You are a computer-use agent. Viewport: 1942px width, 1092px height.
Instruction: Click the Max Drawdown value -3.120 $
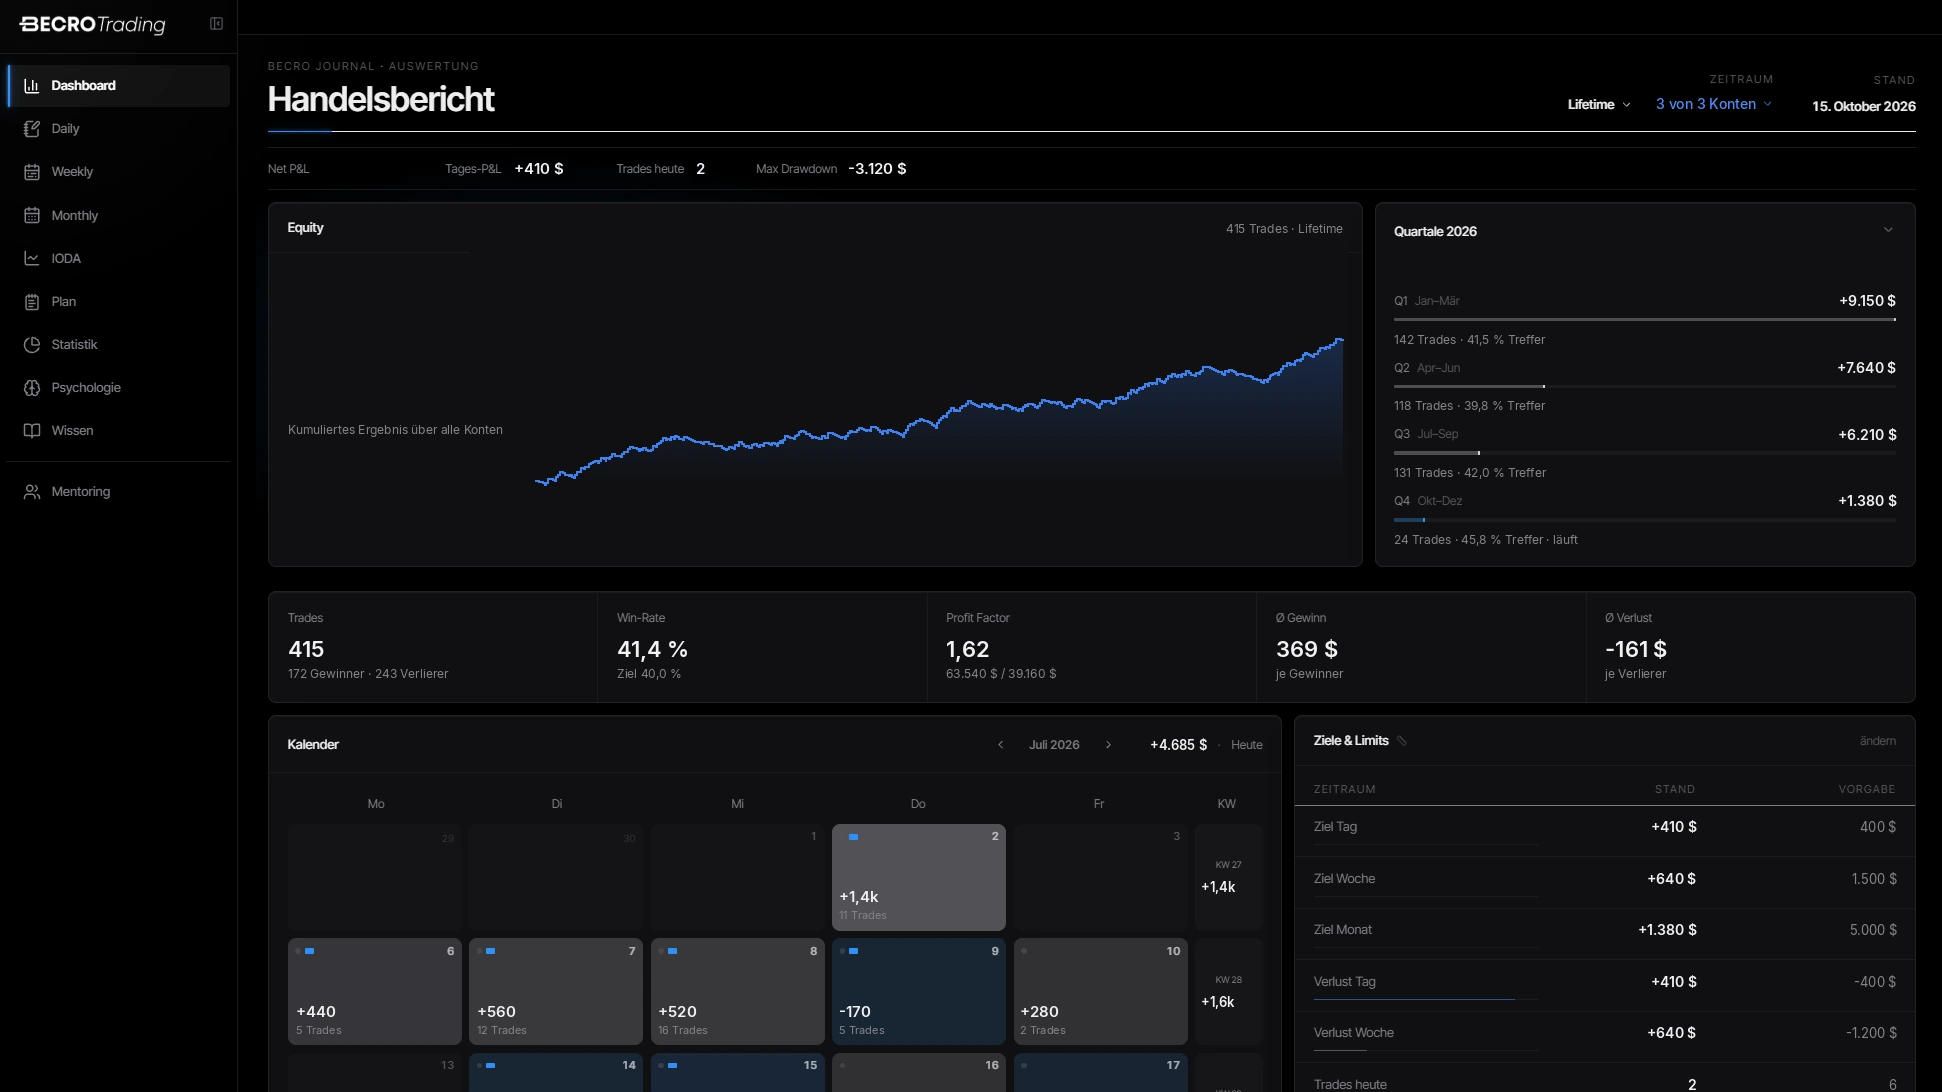[877, 169]
